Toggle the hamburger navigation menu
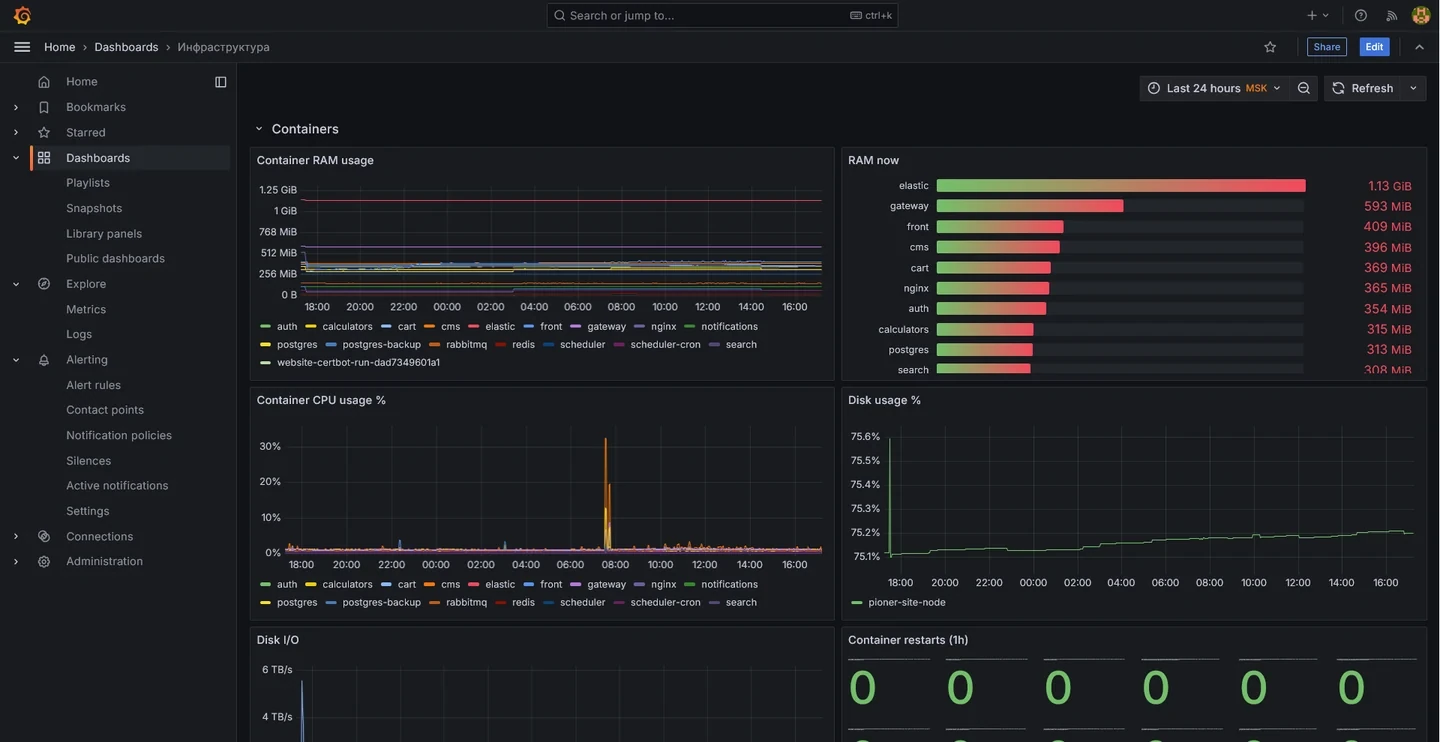Viewport: 1440px width, 742px height. pos(22,47)
